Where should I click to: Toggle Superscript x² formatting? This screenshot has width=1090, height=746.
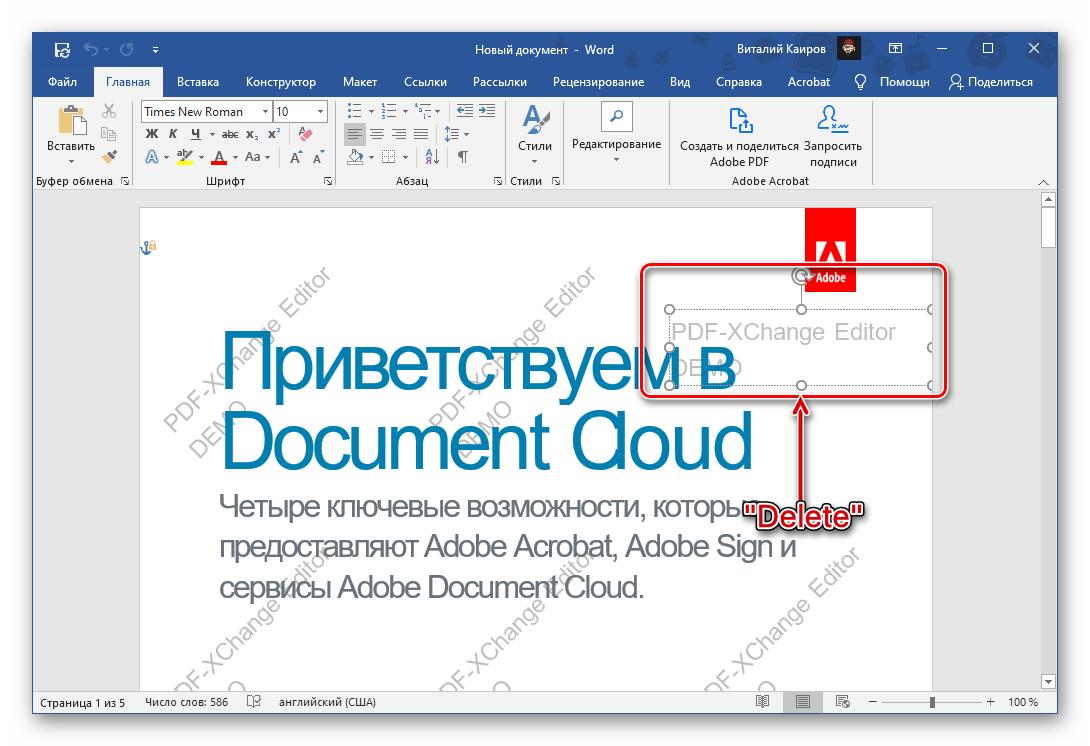tap(275, 133)
